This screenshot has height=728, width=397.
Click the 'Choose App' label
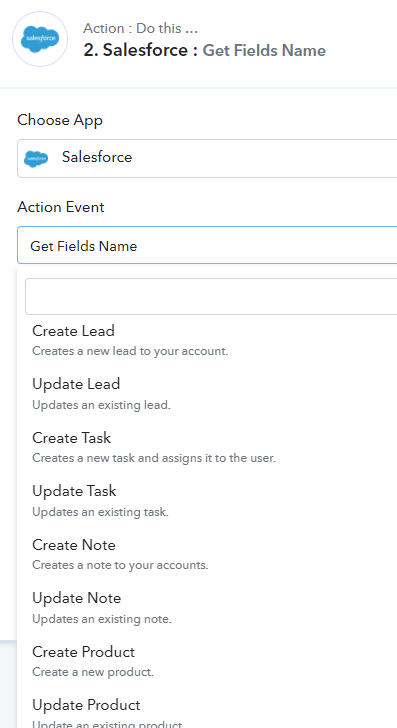(x=60, y=120)
